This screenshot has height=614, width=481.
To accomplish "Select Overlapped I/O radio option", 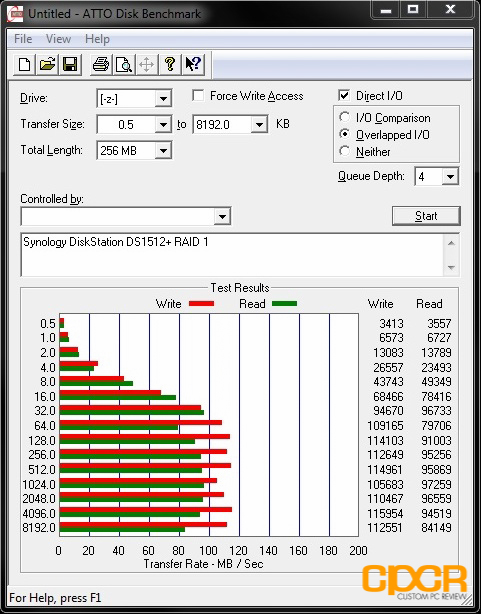I will tap(344, 134).
